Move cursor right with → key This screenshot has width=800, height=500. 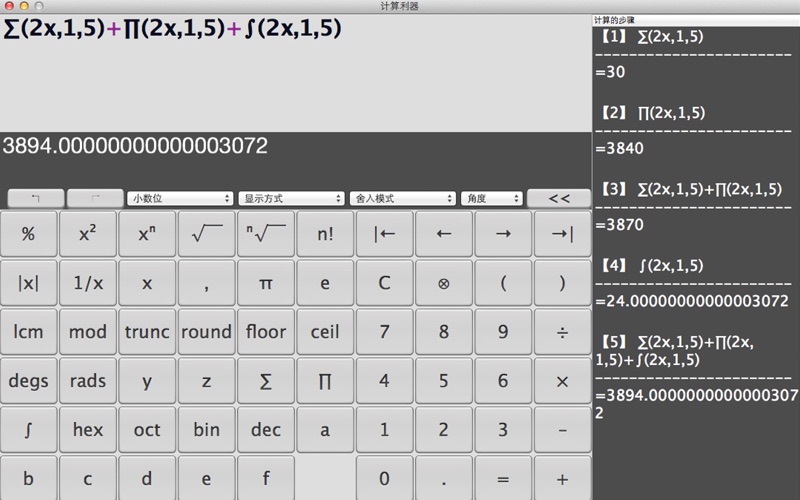[503, 234]
